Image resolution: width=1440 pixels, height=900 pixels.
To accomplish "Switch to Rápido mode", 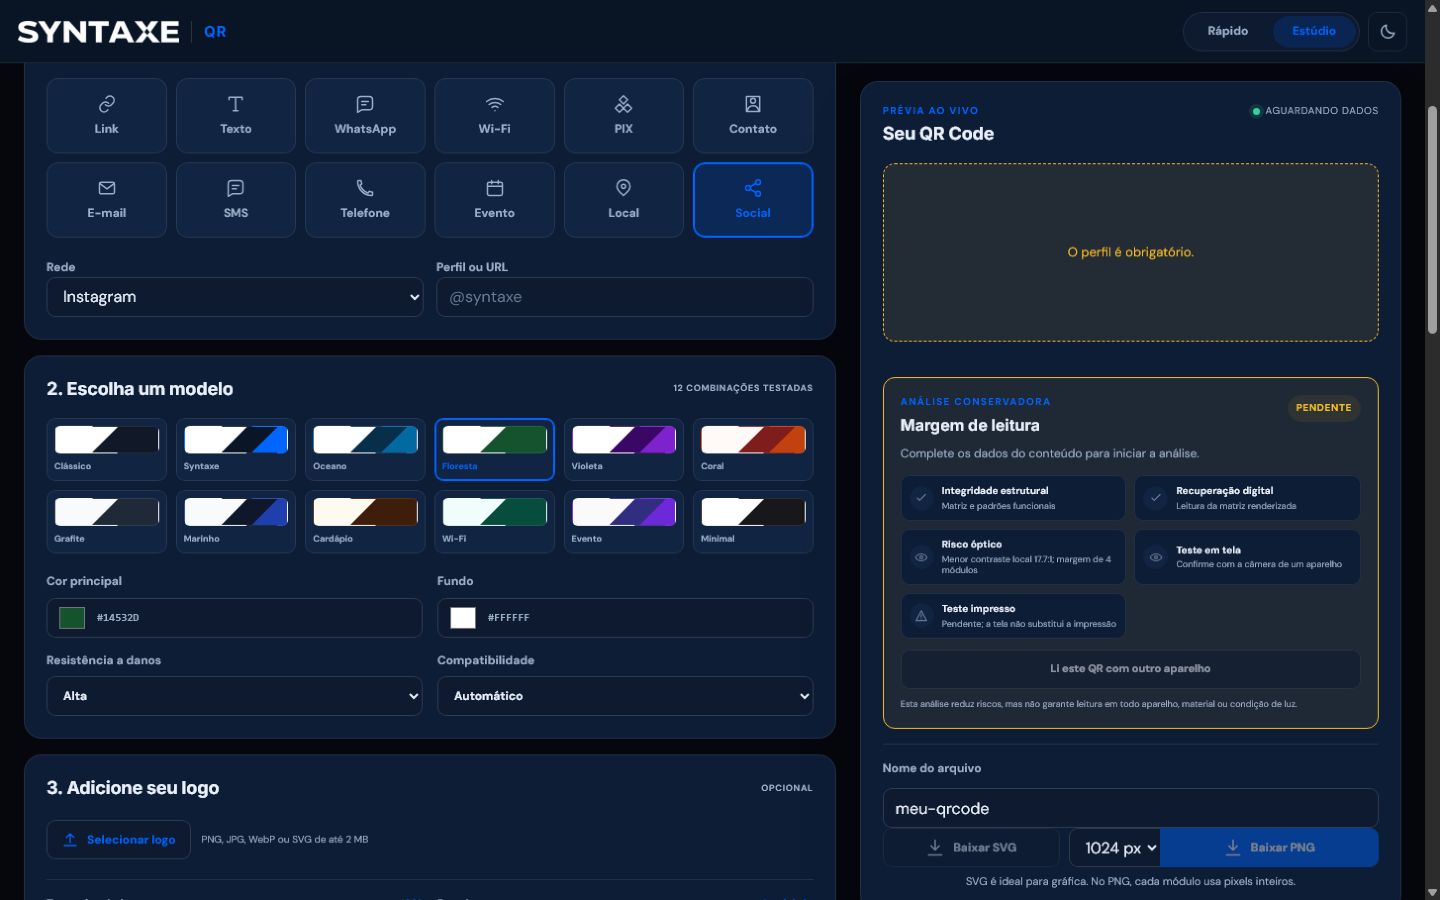I will point(1228,31).
